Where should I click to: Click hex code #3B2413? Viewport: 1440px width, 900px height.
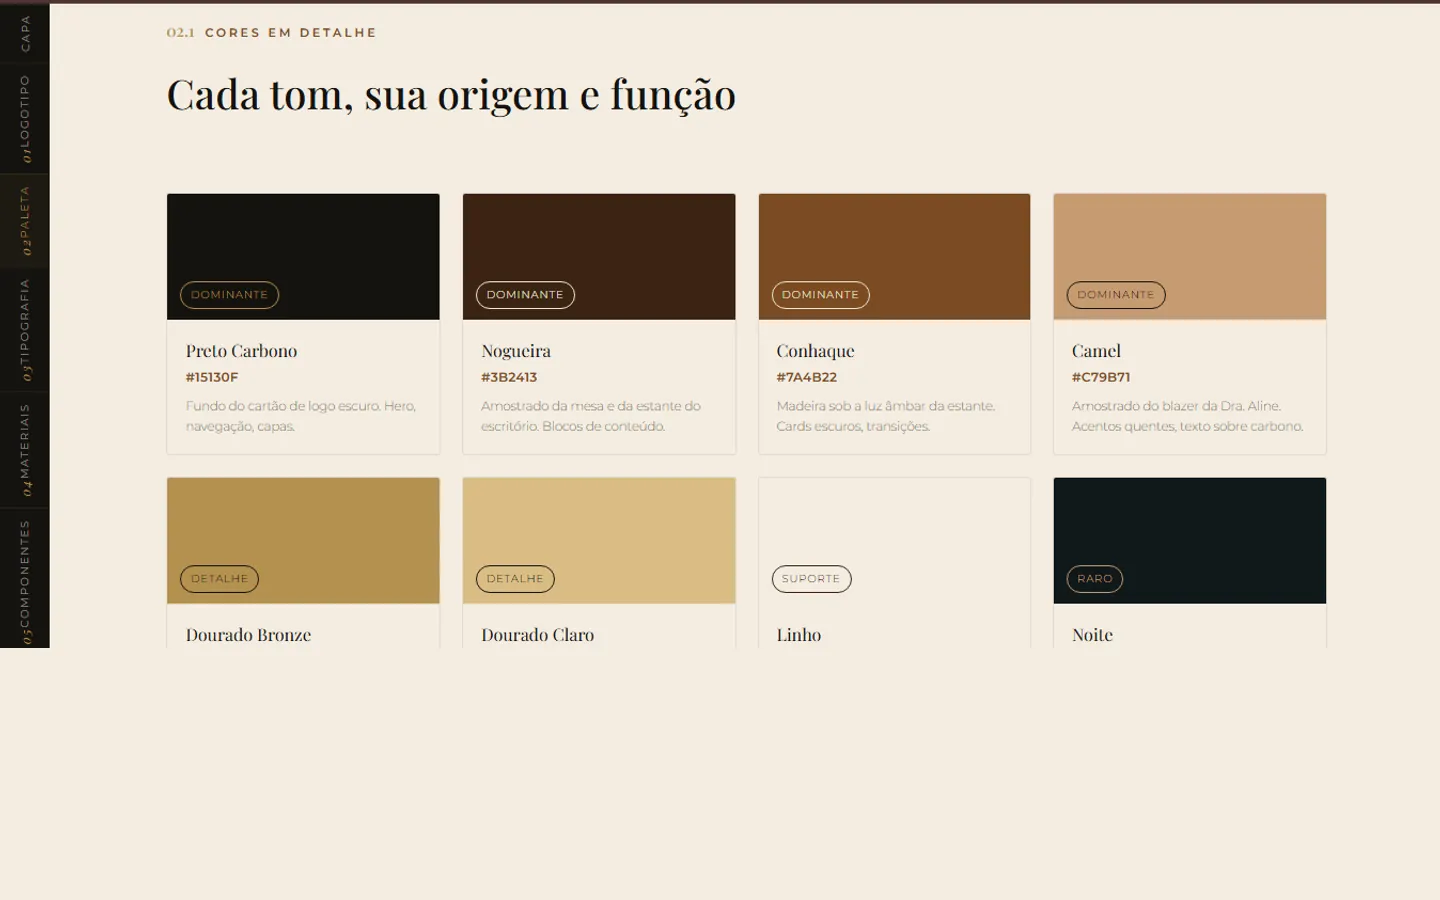[509, 378]
